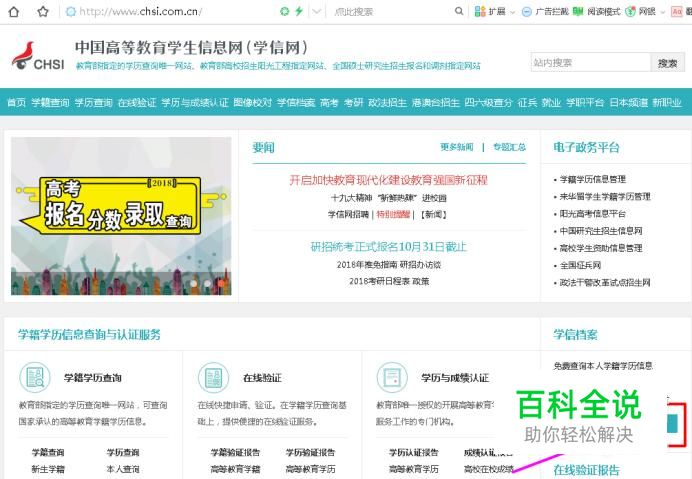The height and width of the screenshot is (479, 692).
Task: Open 学历与成绩认证 navigation item
Action: pyautogui.click(x=195, y=102)
